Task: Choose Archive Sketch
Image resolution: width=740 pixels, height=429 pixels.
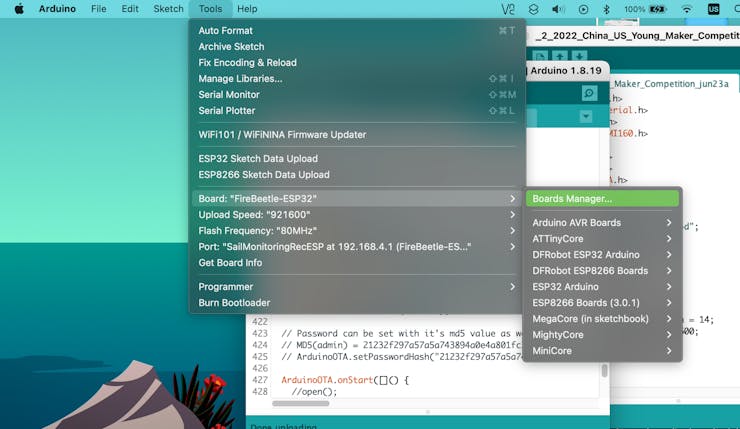Action: [357, 47]
